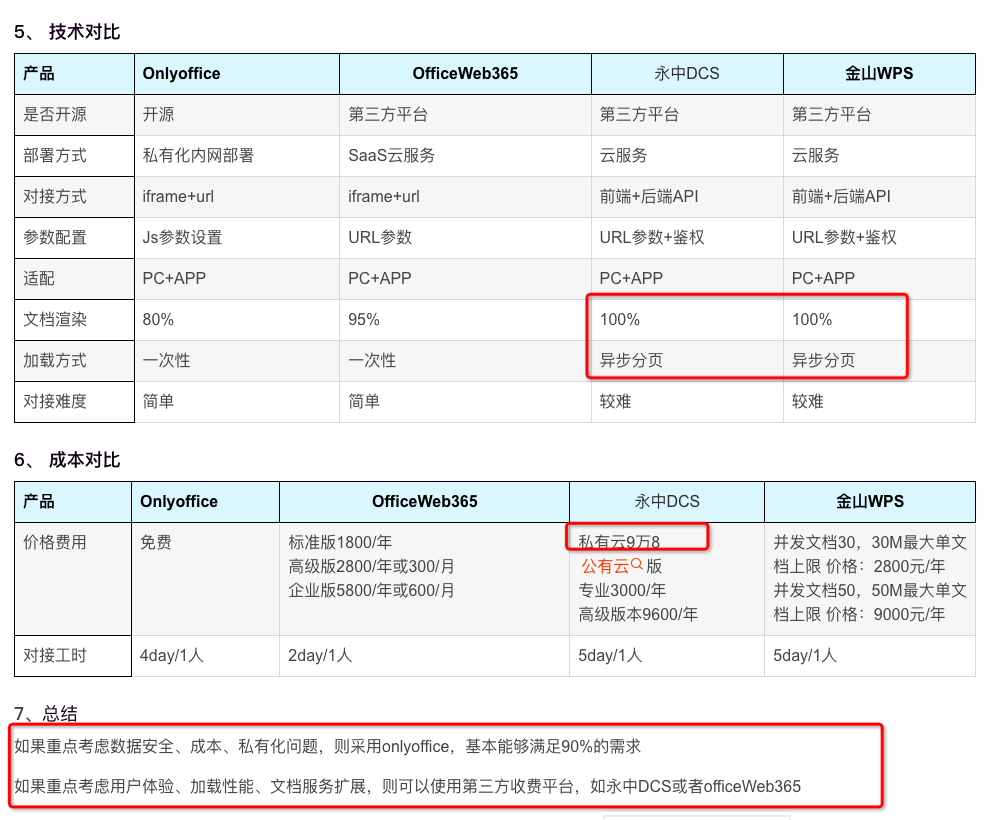Select the OfficeWeb365 header in the 成本对比 table
The height and width of the screenshot is (820, 999).
[424, 502]
